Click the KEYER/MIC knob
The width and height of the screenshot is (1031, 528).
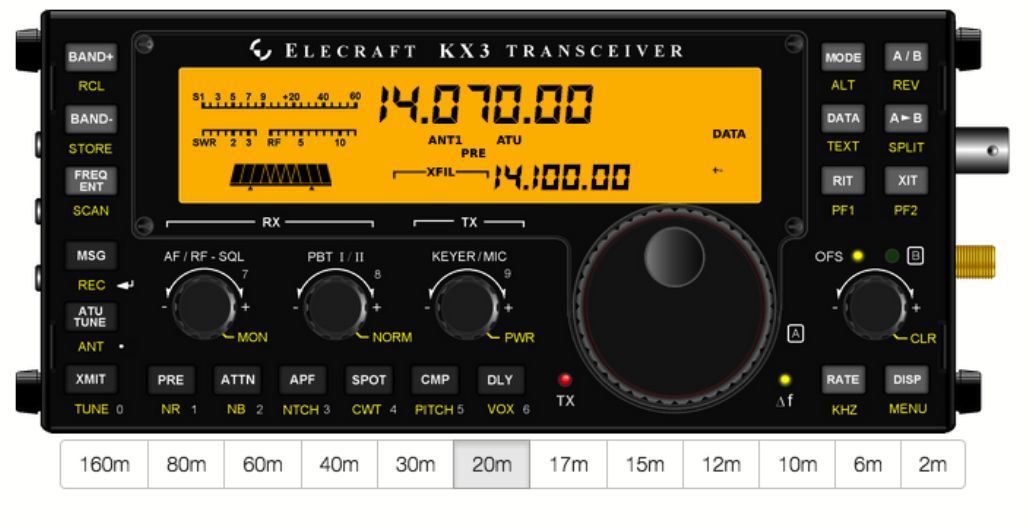(467, 306)
